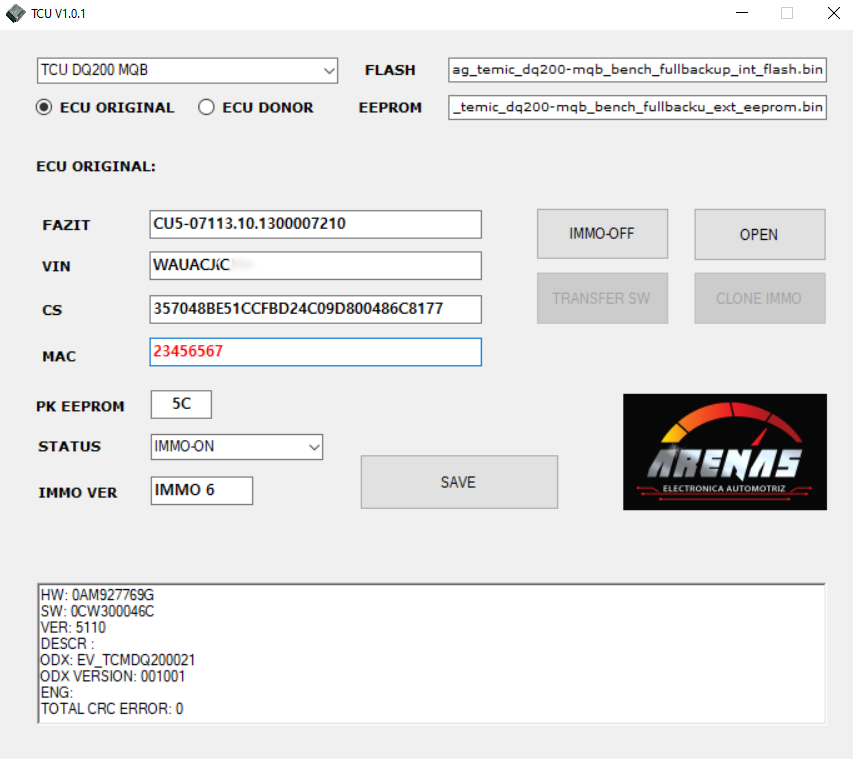
Task: Expand the IMMO-ON status dropdown
Action: (236, 446)
